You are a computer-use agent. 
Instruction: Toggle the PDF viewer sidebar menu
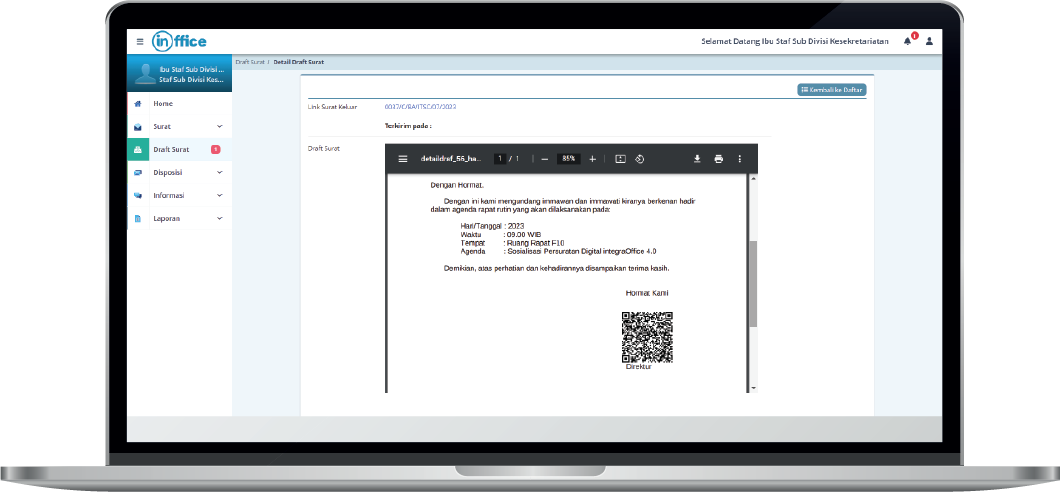pos(403,158)
